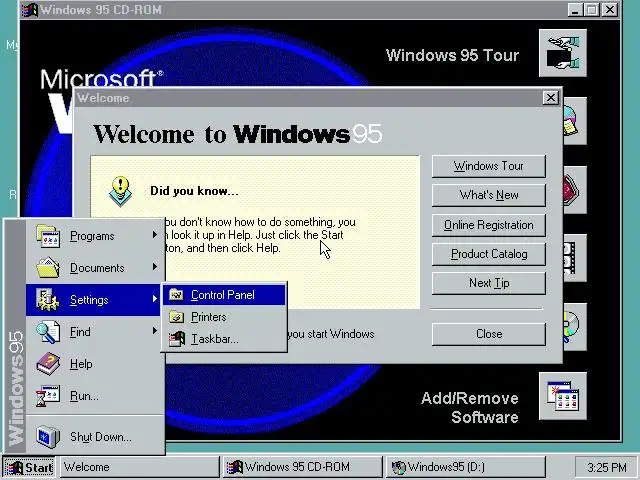
Task: Close the Welcome dialog with X
Action: 551,98
